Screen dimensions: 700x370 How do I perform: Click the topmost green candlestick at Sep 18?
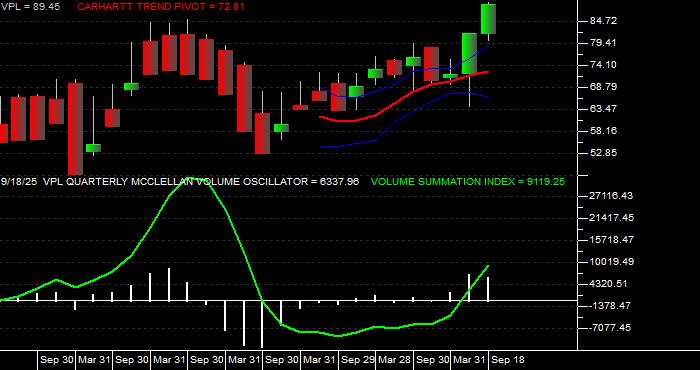(x=488, y=19)
